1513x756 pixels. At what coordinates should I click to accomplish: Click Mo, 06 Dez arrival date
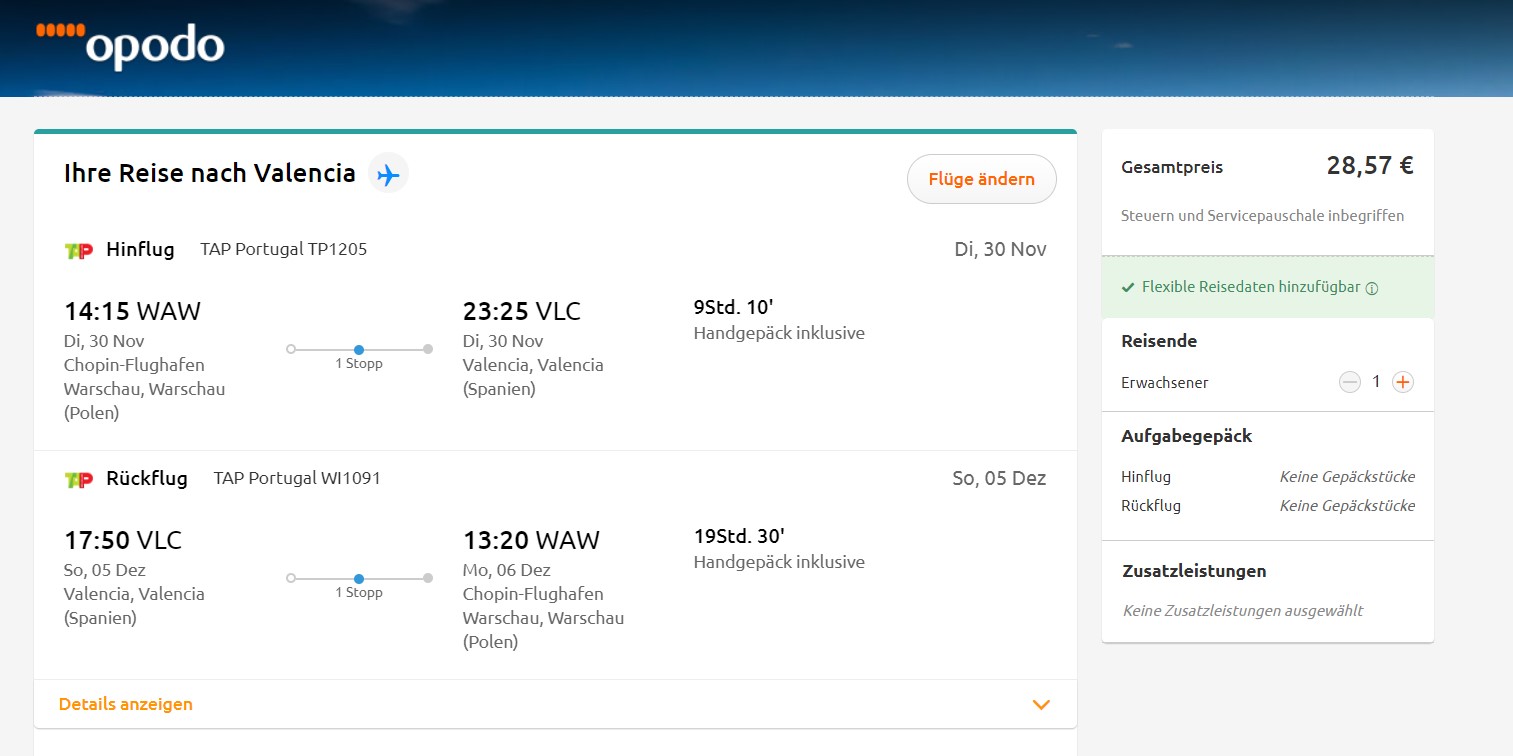tap(507, 570)
